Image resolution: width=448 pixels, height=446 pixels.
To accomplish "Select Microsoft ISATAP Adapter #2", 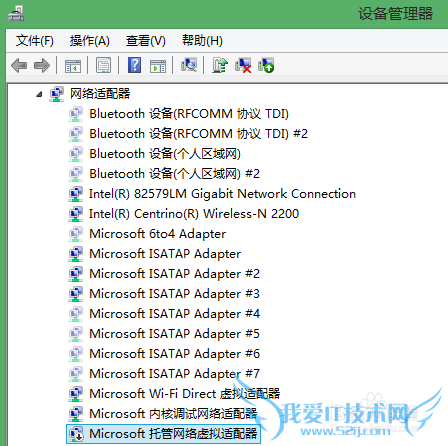I will 174,274.
